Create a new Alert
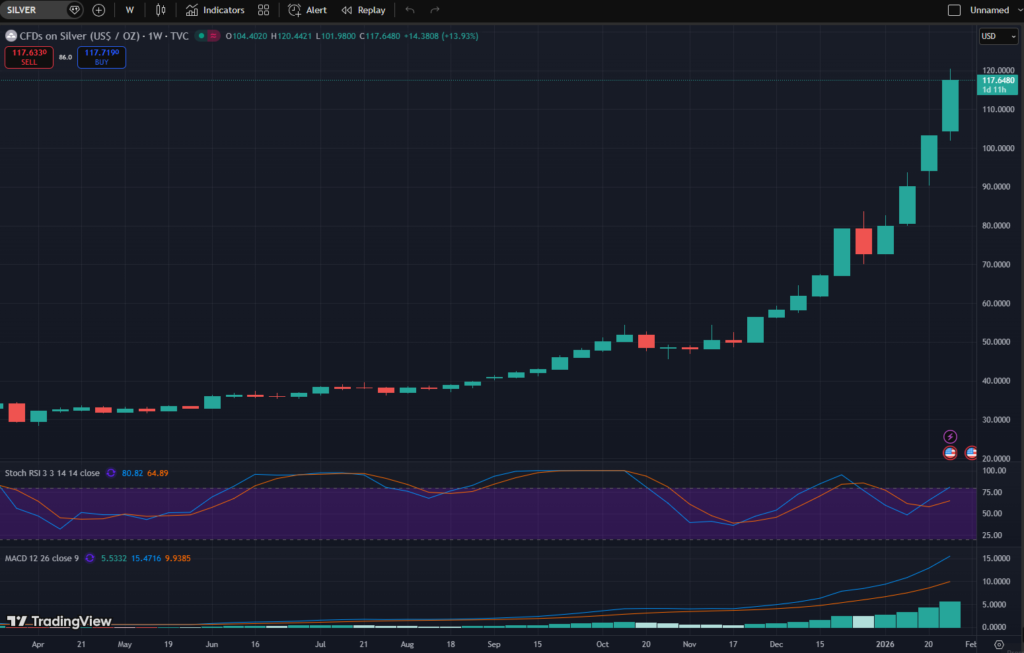Viewport: 1024px width, 653px height. (307, 10)
